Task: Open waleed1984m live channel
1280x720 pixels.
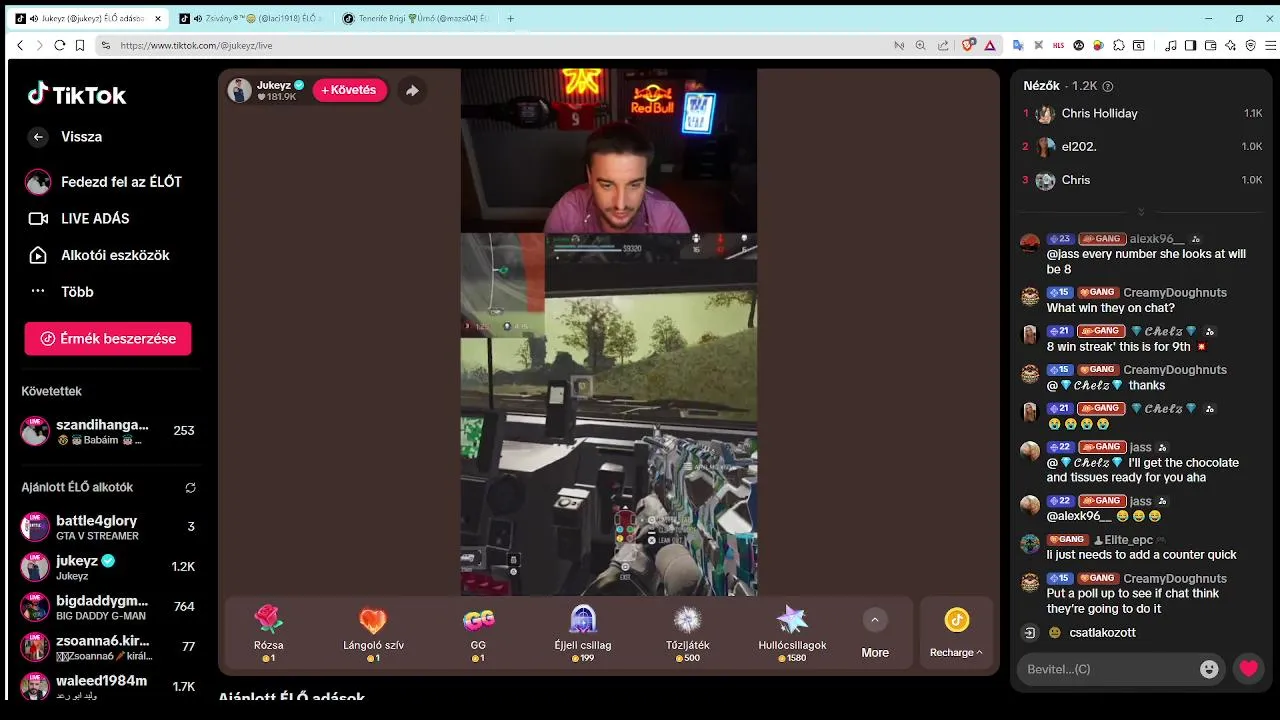Action: pos(108,687)
